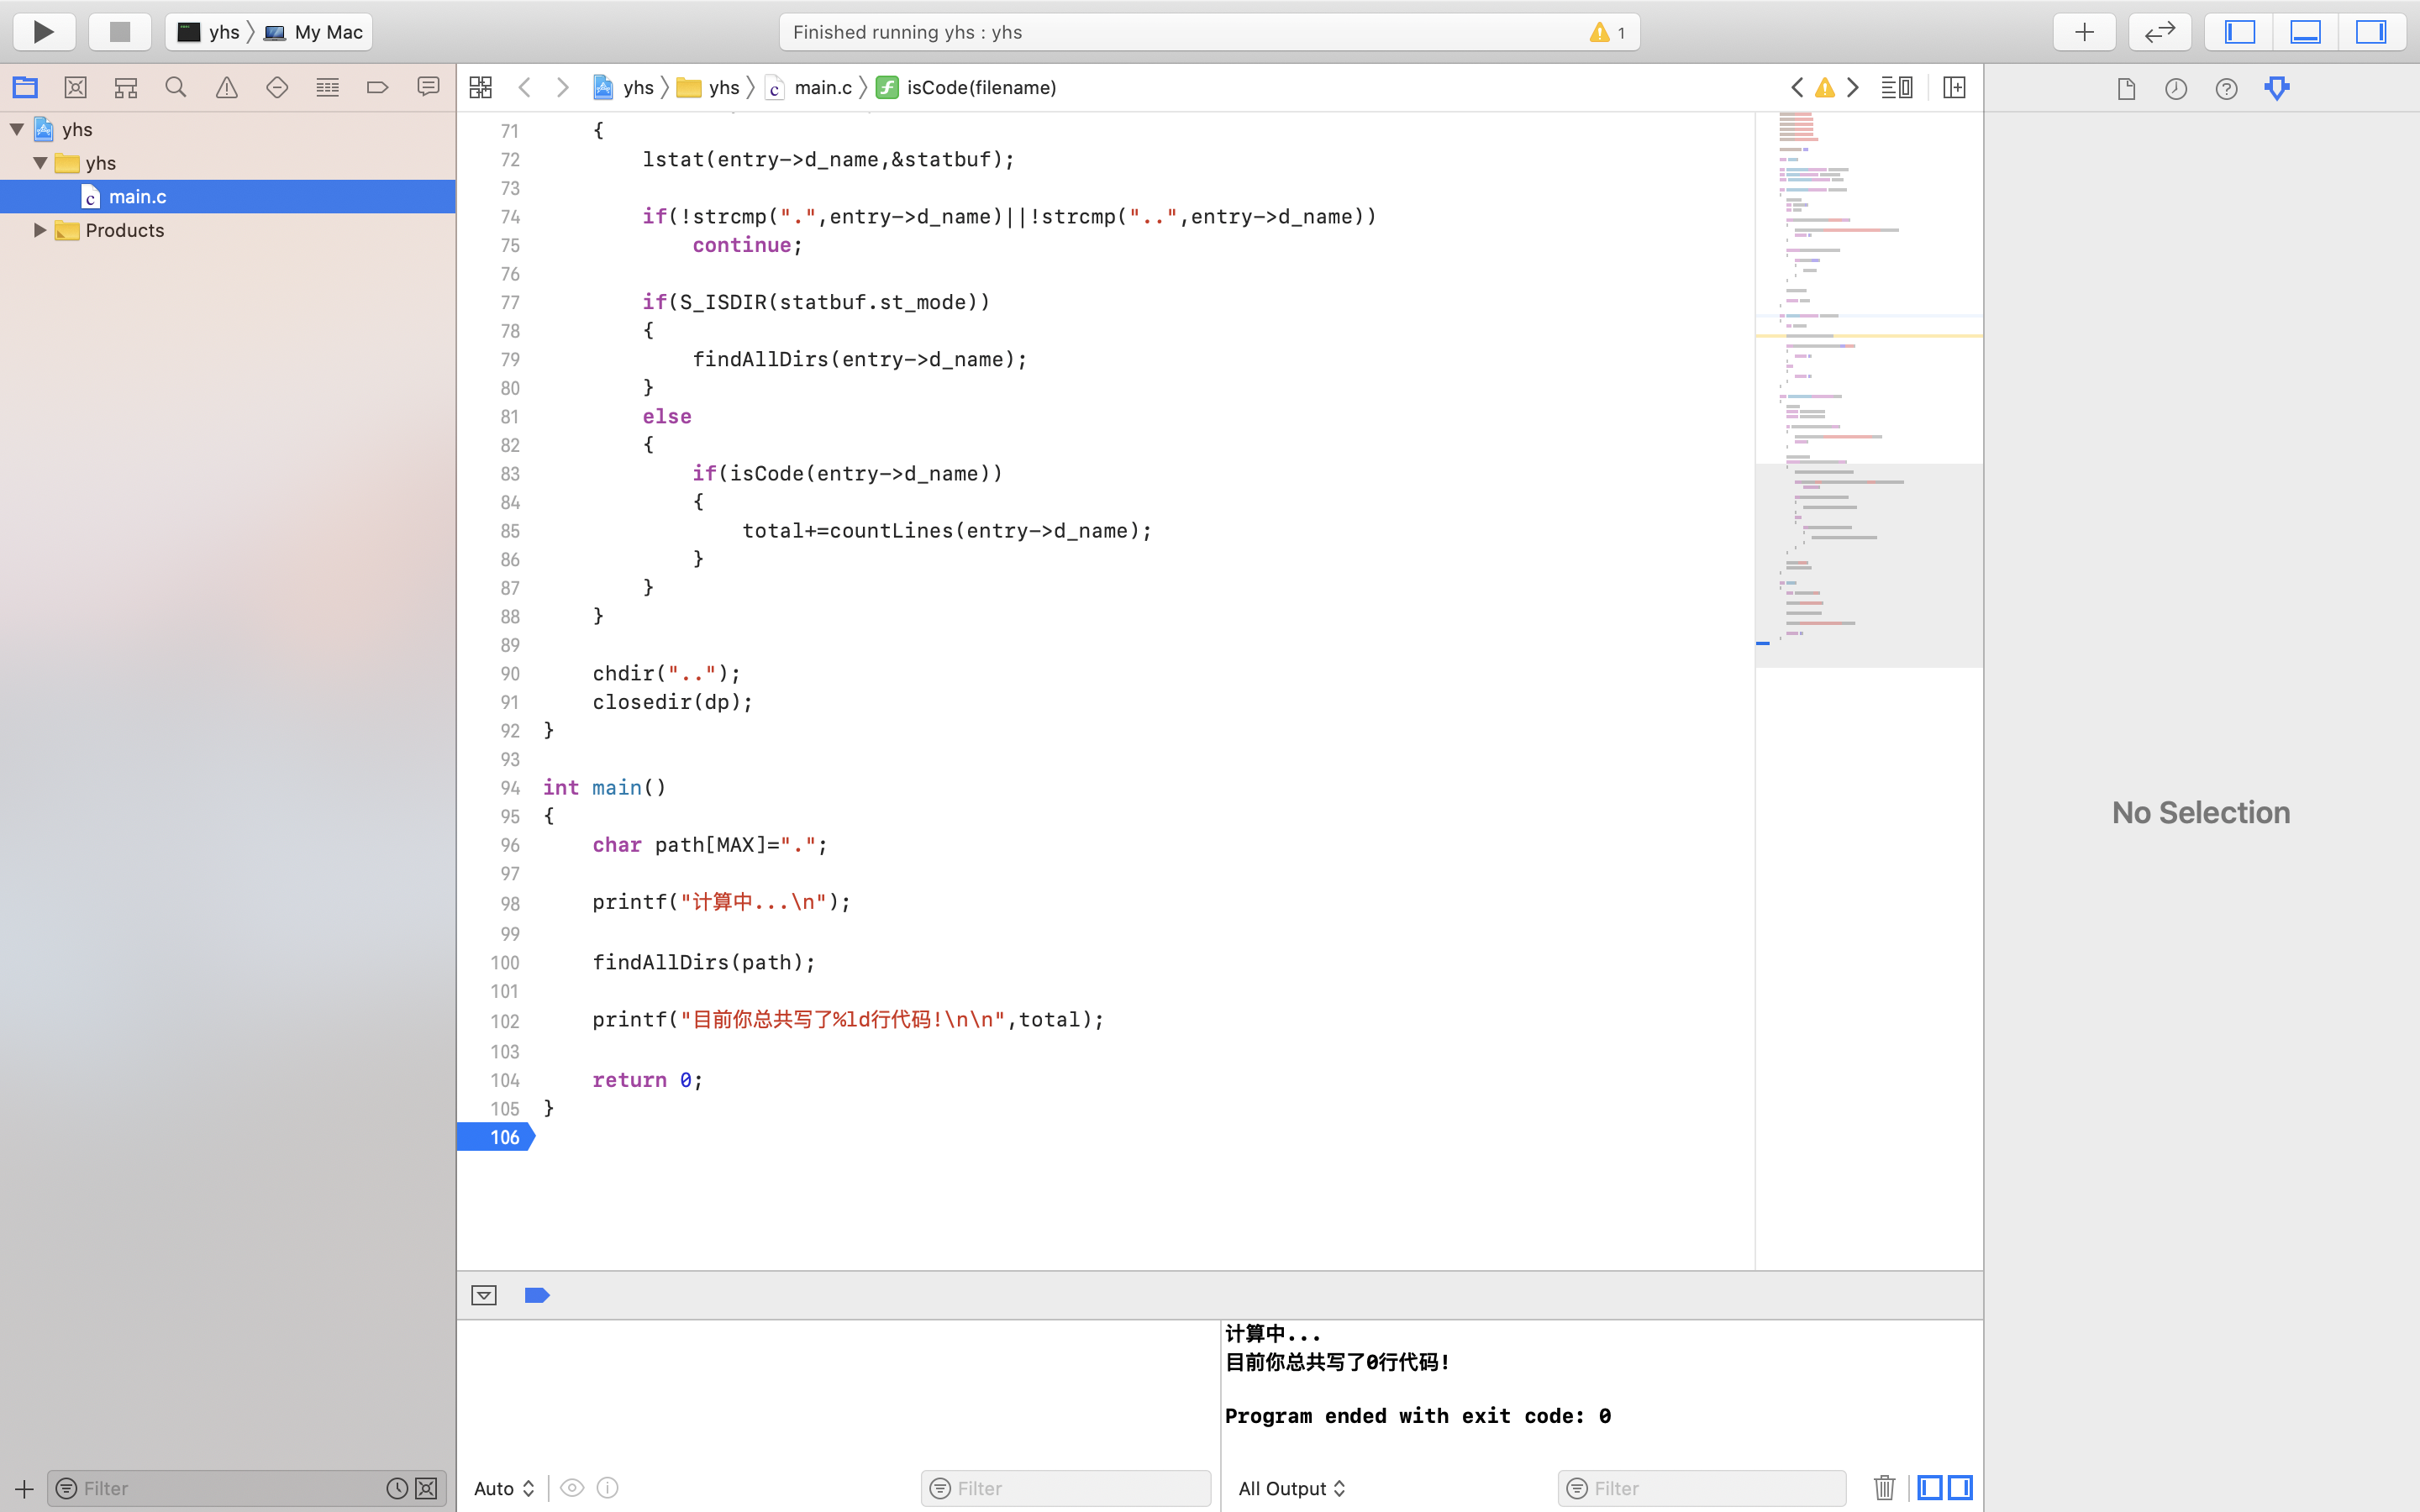2420x1512 pixels.
Task: Collapse the yhs folder group
Action: [40, 163]
